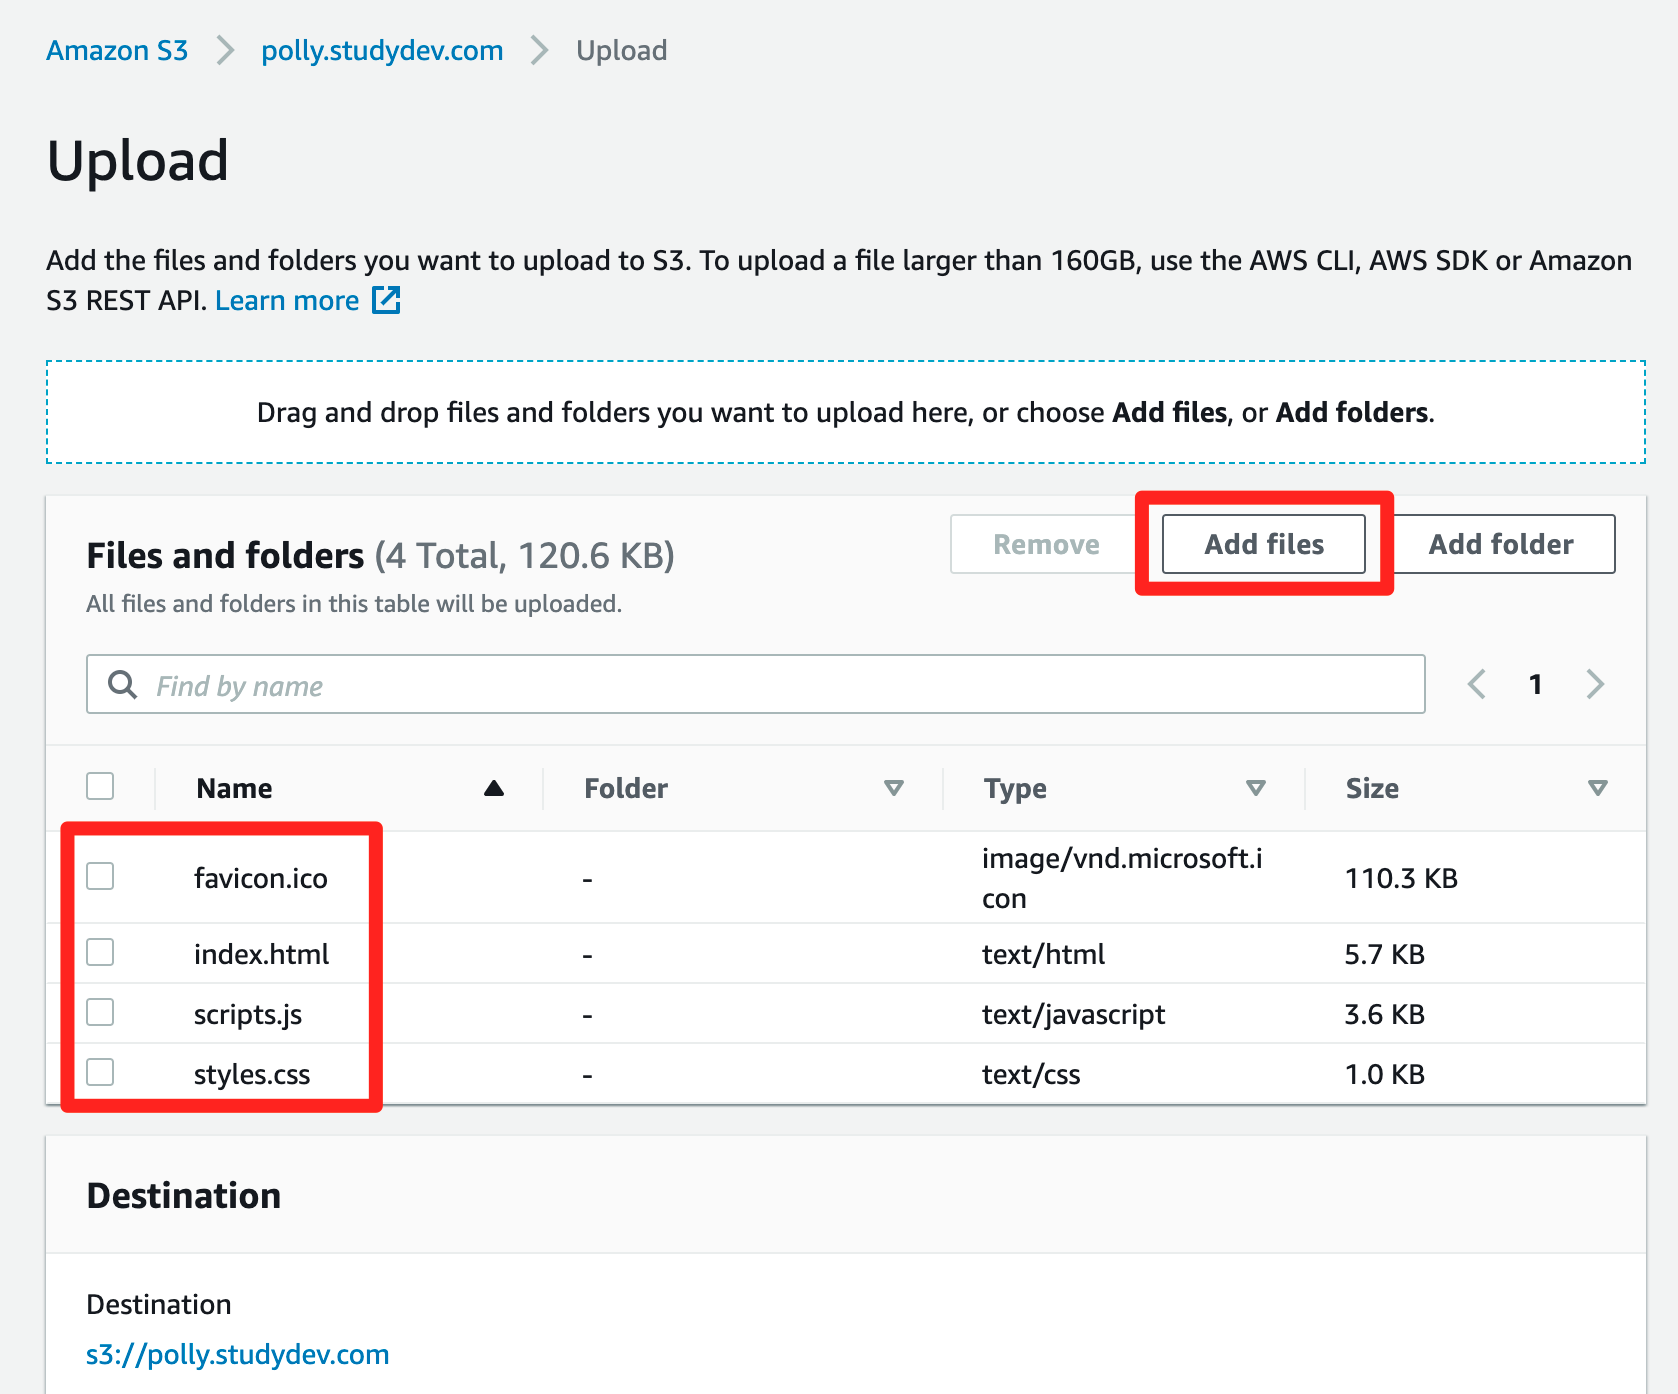Sort by the Type column arrow
The height and width of the screenshot is (1394, 1678).
tap(1256, 788)
